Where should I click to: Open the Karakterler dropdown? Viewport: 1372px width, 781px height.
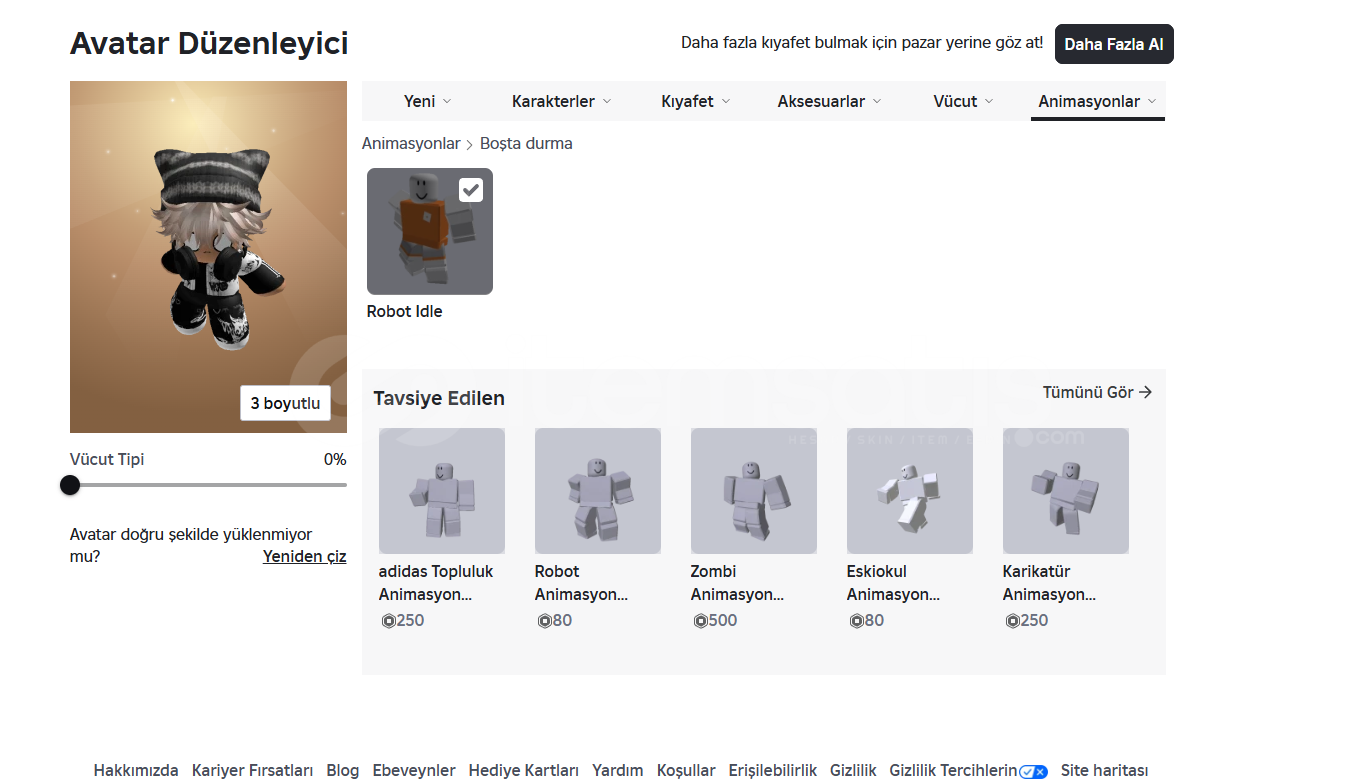click(561, 101)
